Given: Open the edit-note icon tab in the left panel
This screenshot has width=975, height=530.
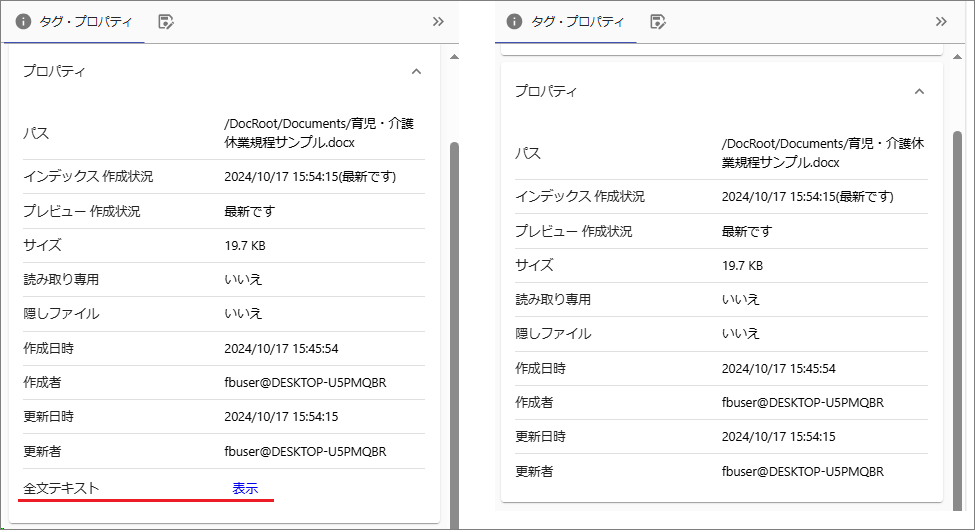Looking at the screenshot, I should 166,21.
